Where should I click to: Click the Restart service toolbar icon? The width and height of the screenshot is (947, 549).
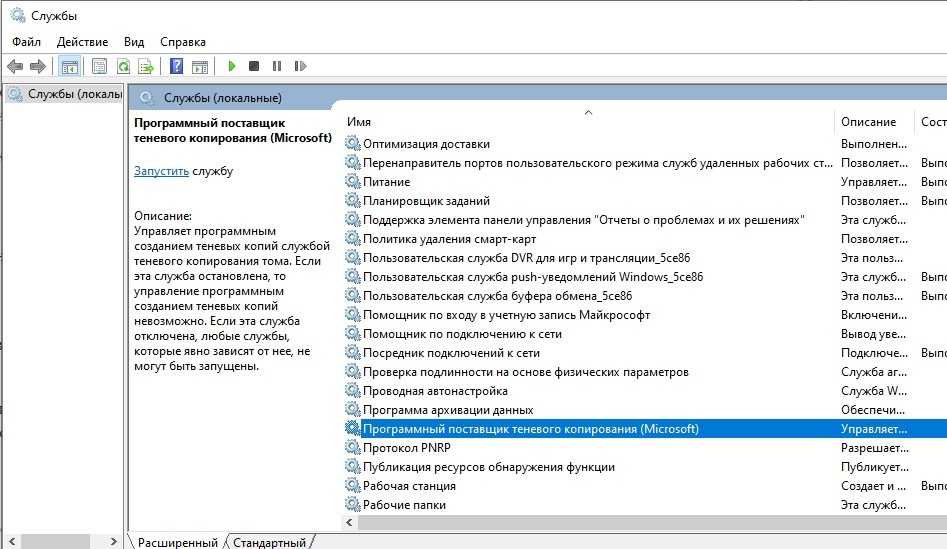[300, 67]
